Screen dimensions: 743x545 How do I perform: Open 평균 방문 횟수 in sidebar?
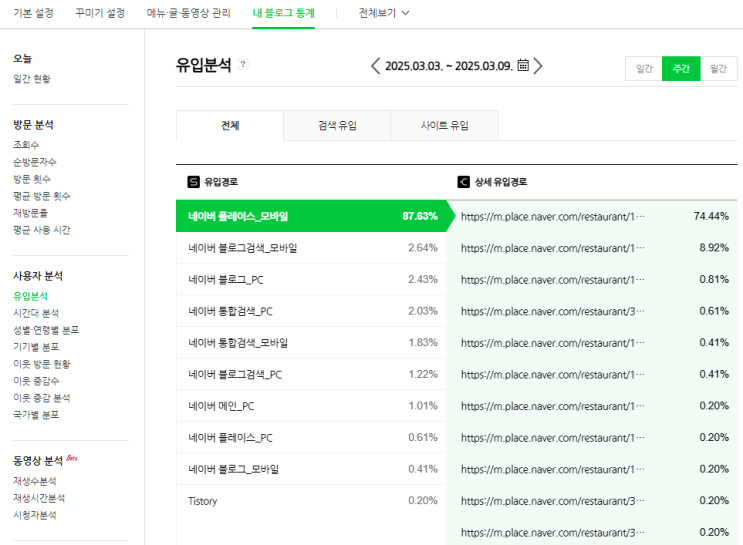(x=42, y=196)
